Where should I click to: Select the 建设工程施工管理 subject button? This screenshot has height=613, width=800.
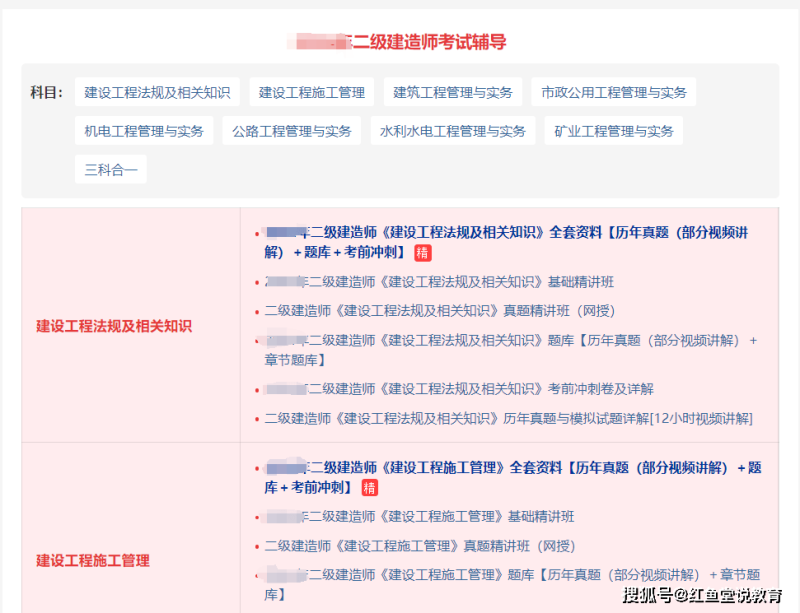[313, 91]
